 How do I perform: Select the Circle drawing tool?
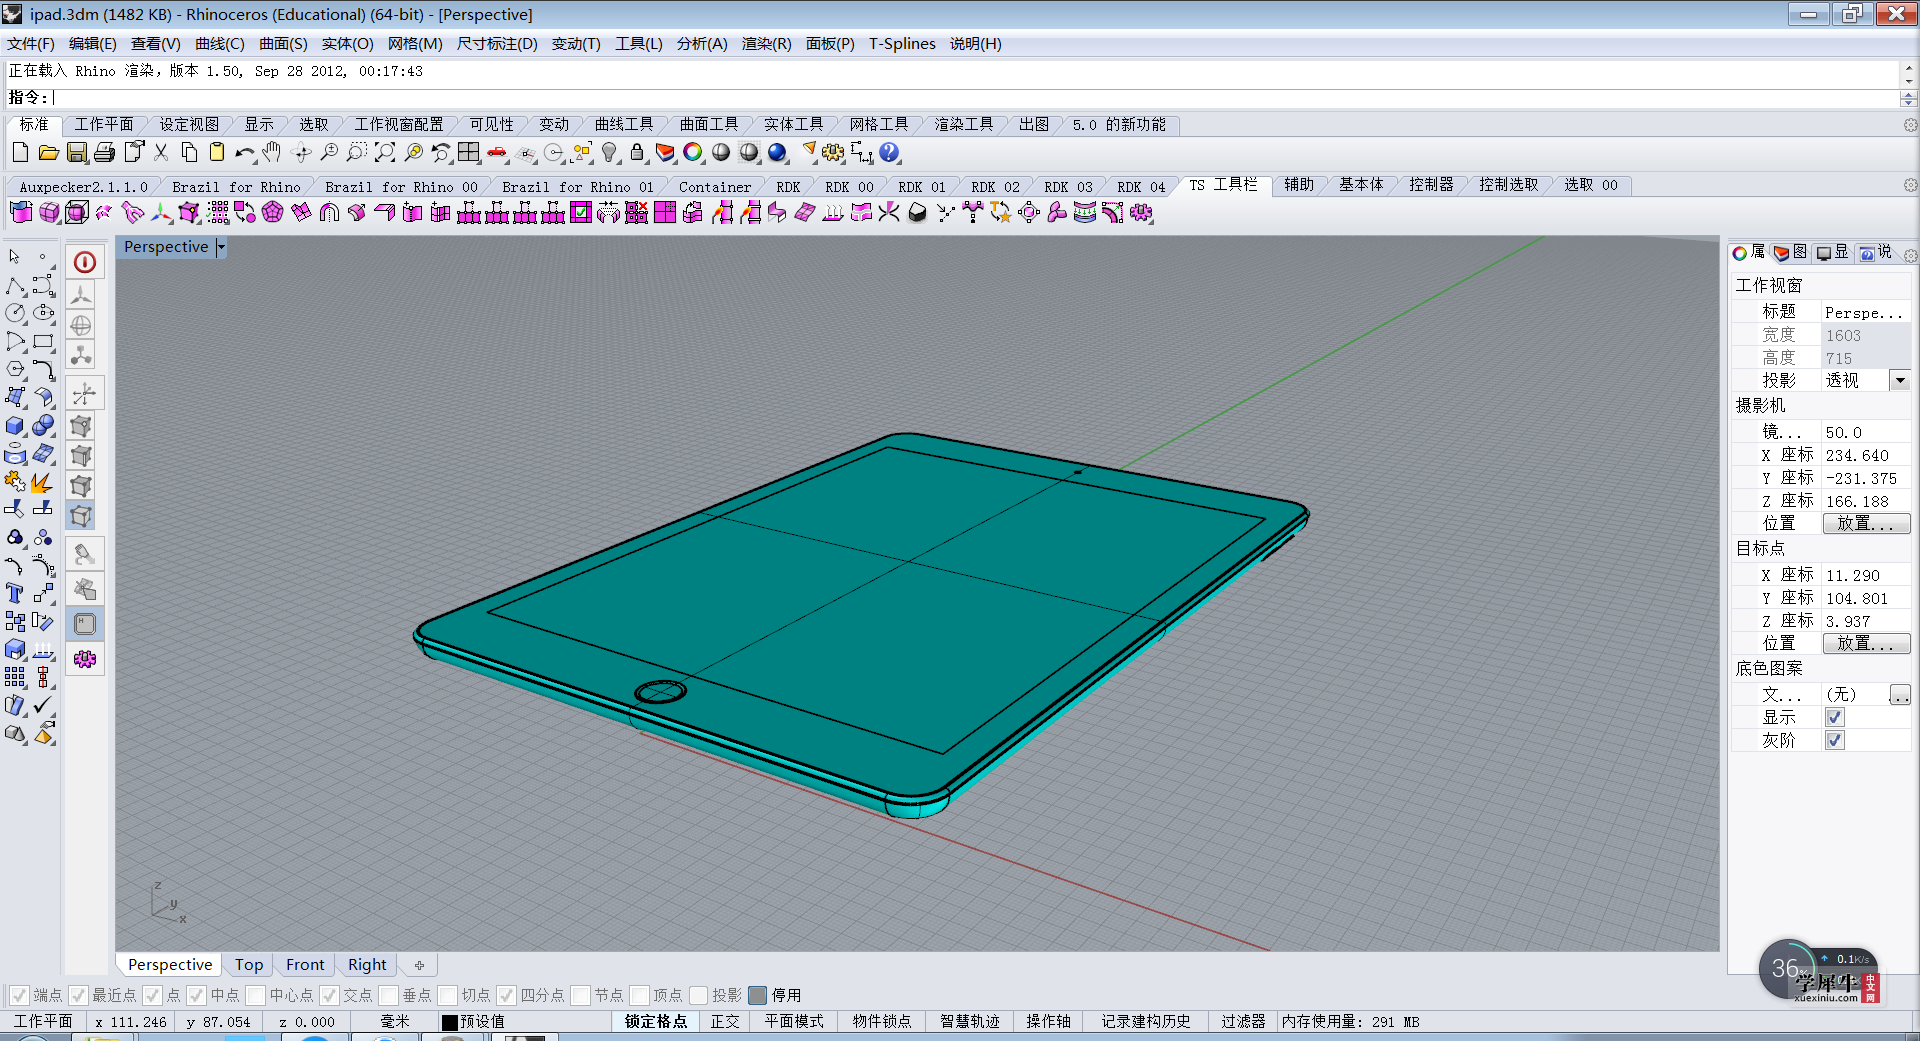[x=15, y=313]
